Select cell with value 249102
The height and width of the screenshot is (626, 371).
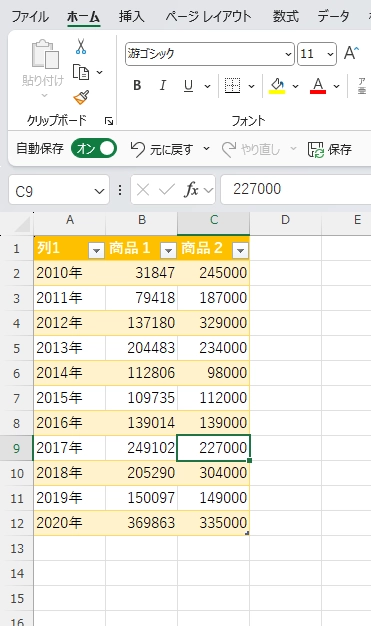[x=141, y=448]
